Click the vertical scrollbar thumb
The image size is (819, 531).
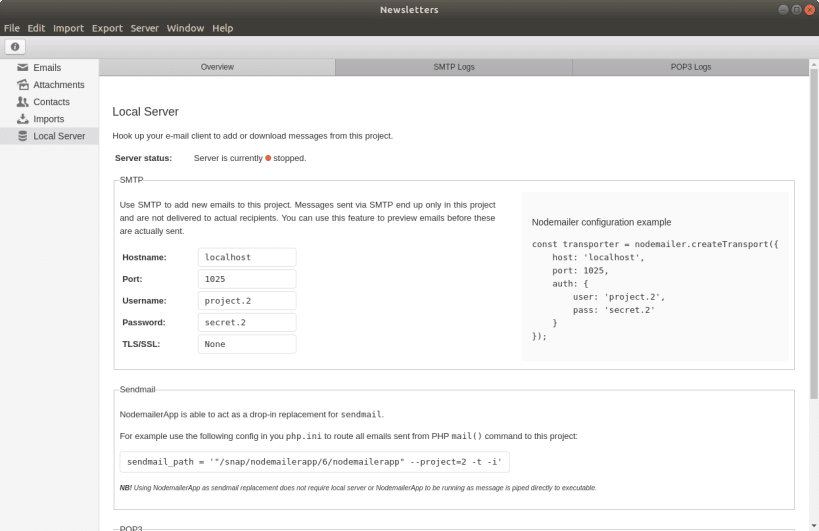tap(814, 234)
